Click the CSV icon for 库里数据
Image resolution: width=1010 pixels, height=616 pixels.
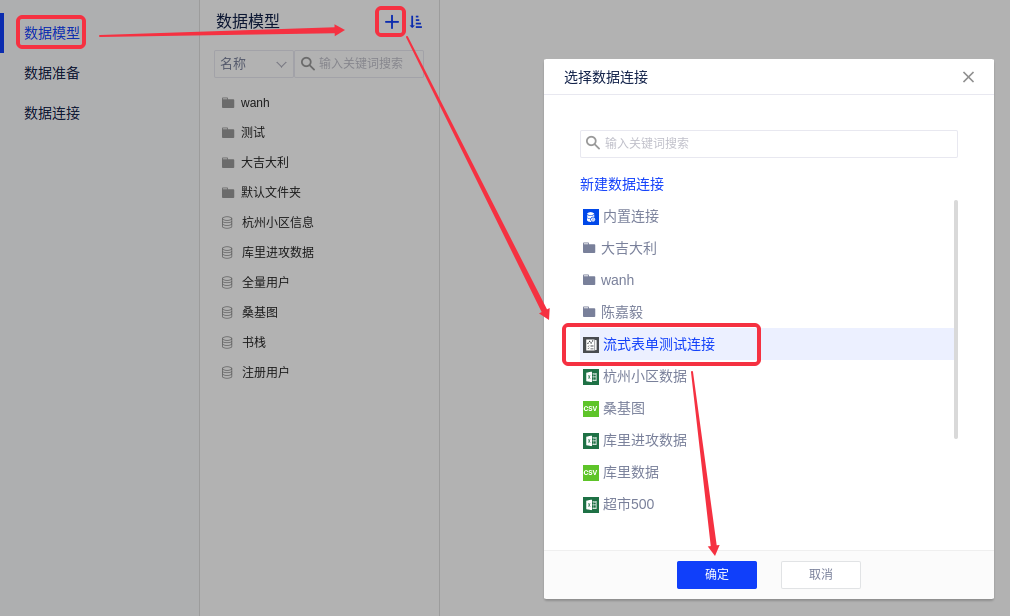coord(590,473)
